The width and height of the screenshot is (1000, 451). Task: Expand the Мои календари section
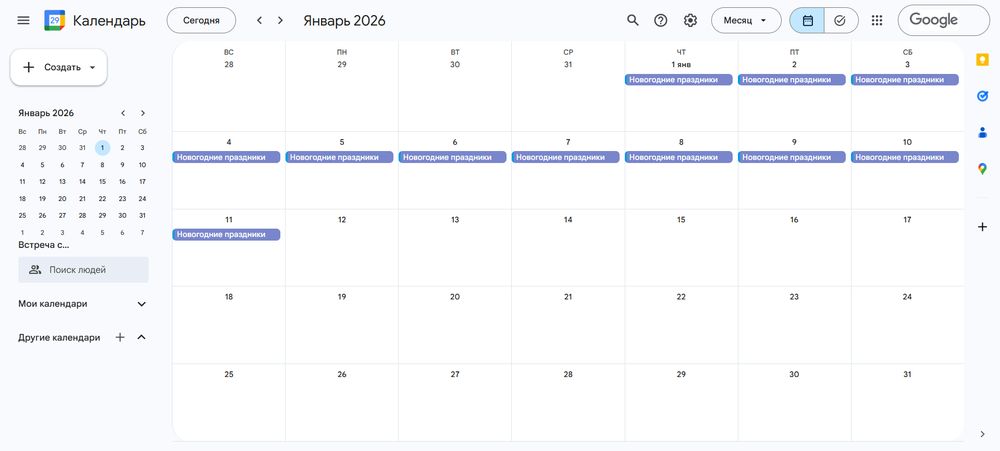click(x=142, y=304)
